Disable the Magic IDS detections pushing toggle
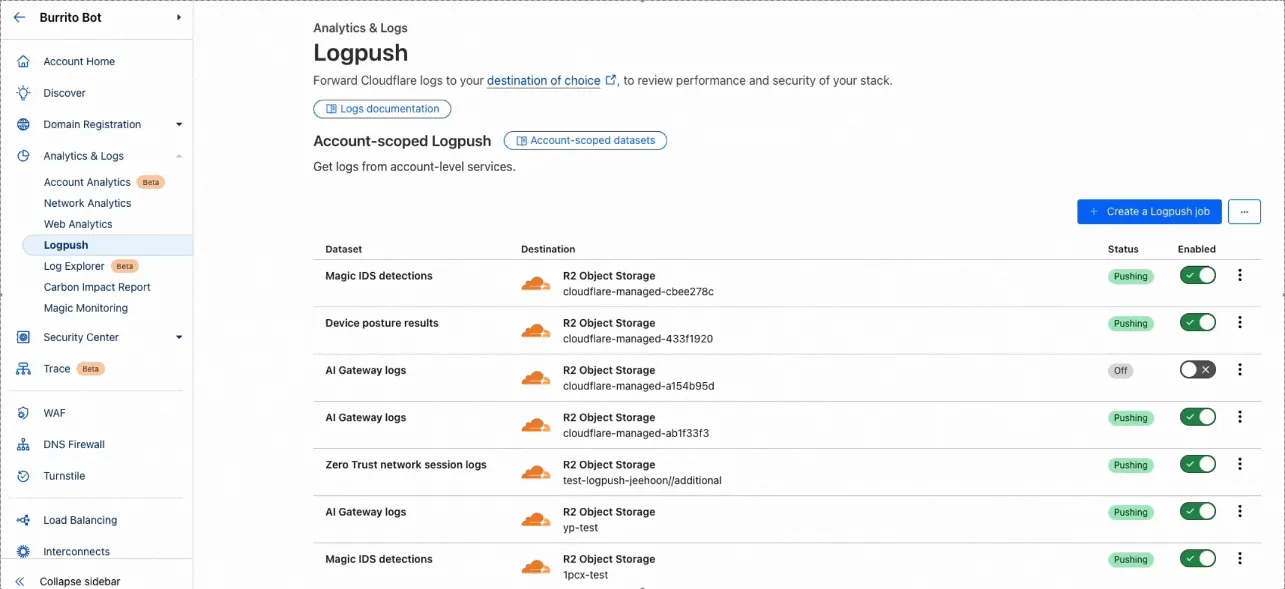 [x=1197, y=275]
